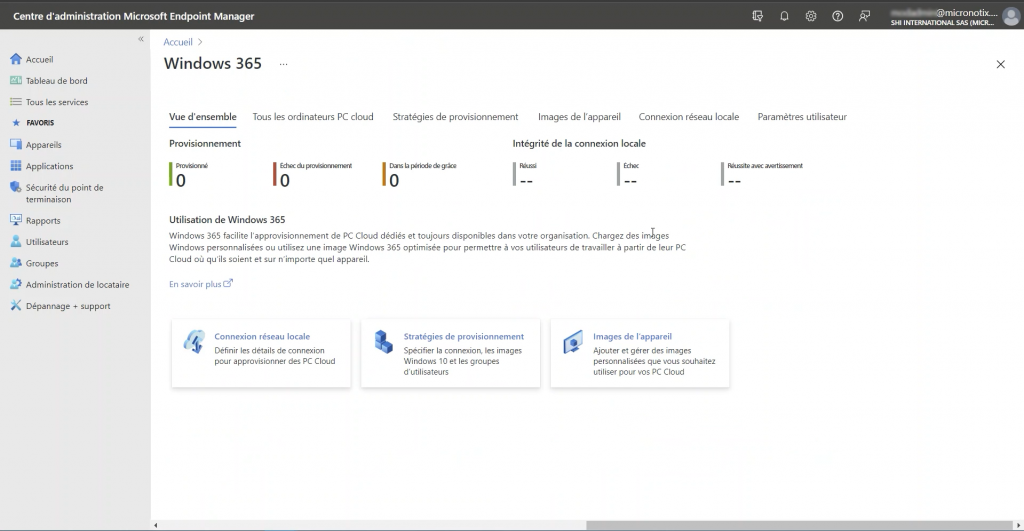
Task: Click the Tableau de bord menu label
Action: point(57,80)
